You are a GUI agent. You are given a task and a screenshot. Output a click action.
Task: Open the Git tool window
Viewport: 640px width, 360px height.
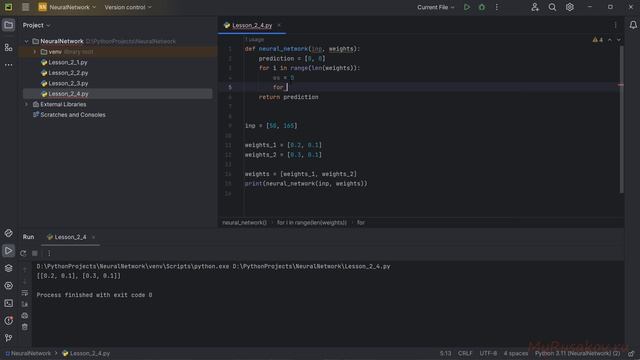(8, 338)
